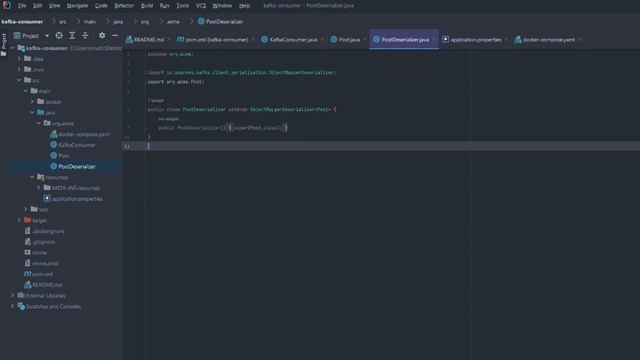Click the Collapse All icon in Project panel

85,36
